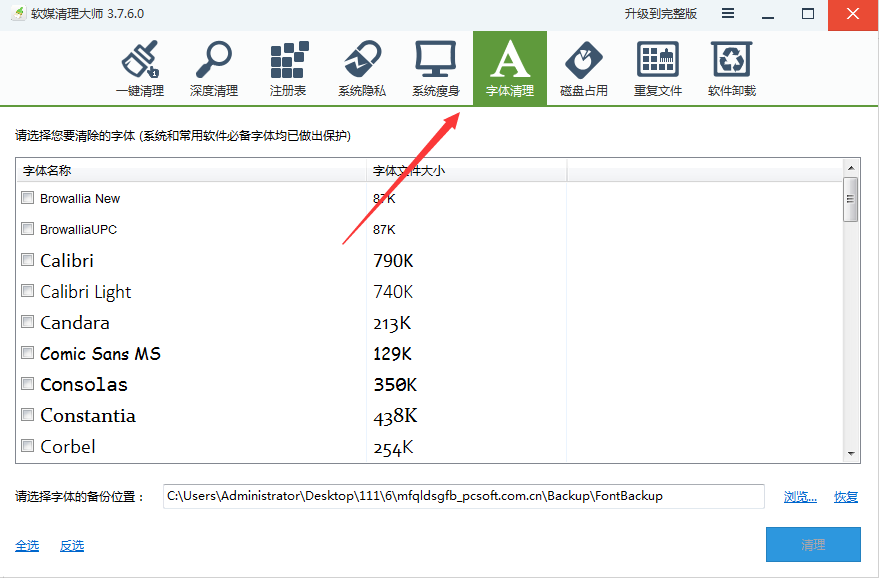879x578 pixels.
Task: Select the 字体清理 font cleanup tab
Action: tap(510, 68)
